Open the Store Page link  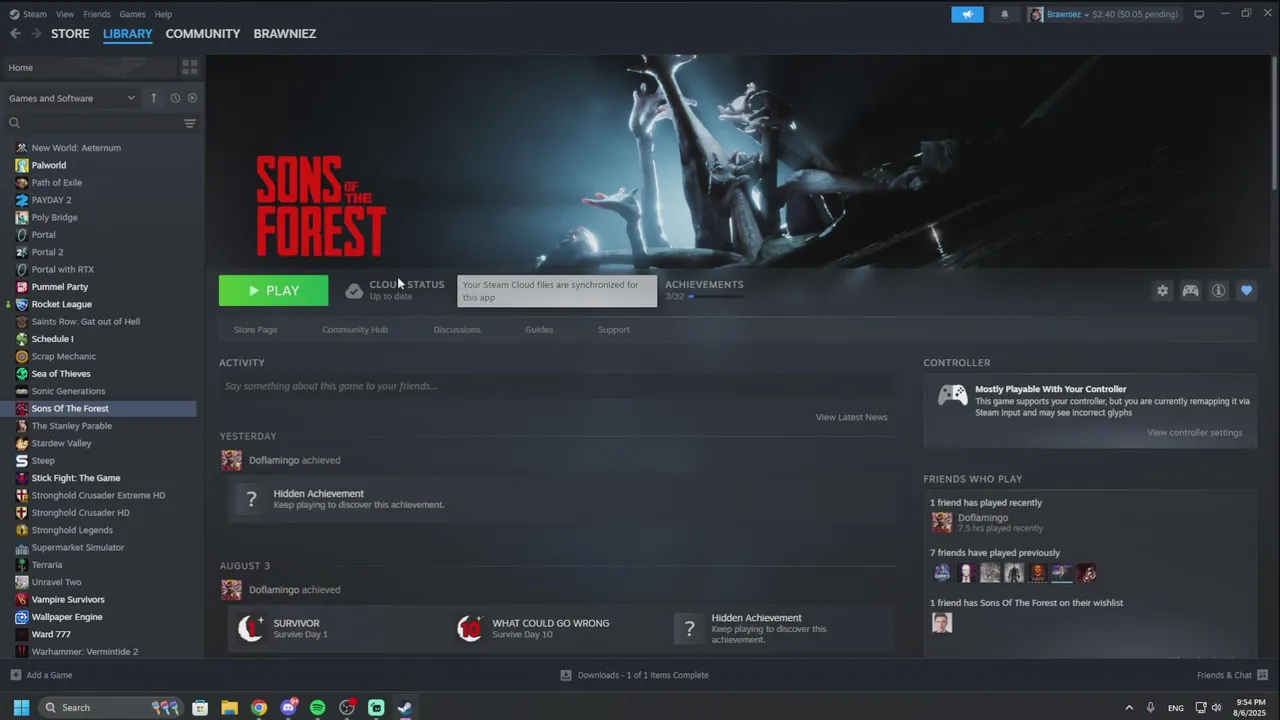pyautogui.click(x=255, y=329)
